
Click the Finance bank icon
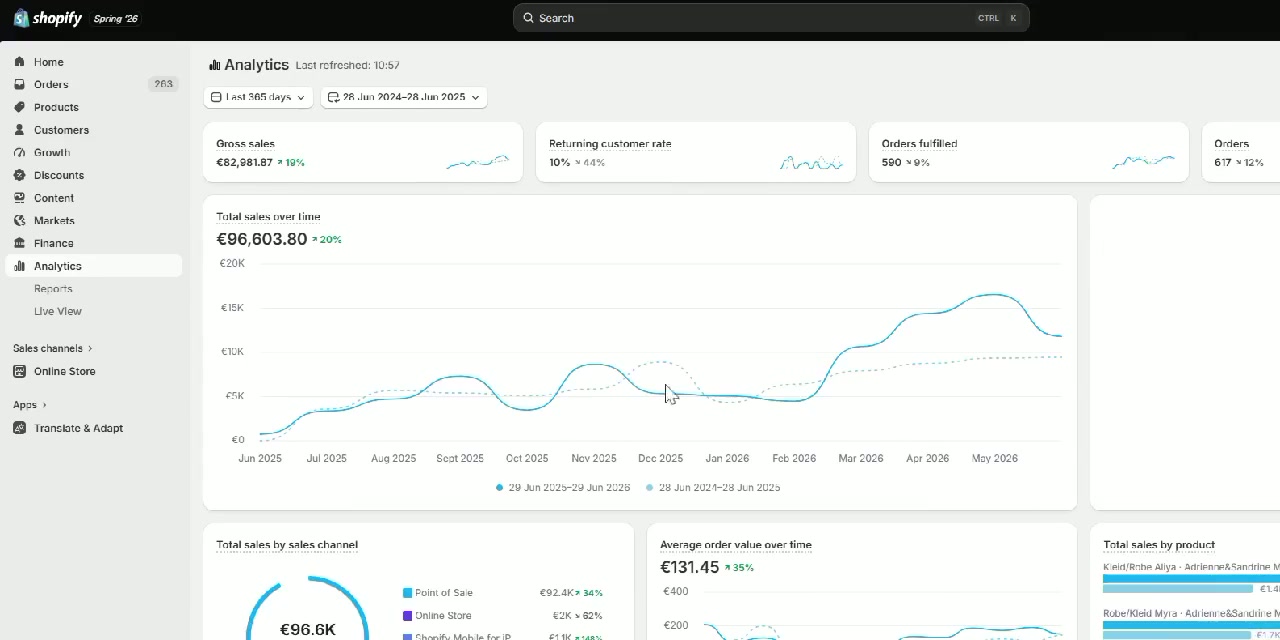click(19, 243)
